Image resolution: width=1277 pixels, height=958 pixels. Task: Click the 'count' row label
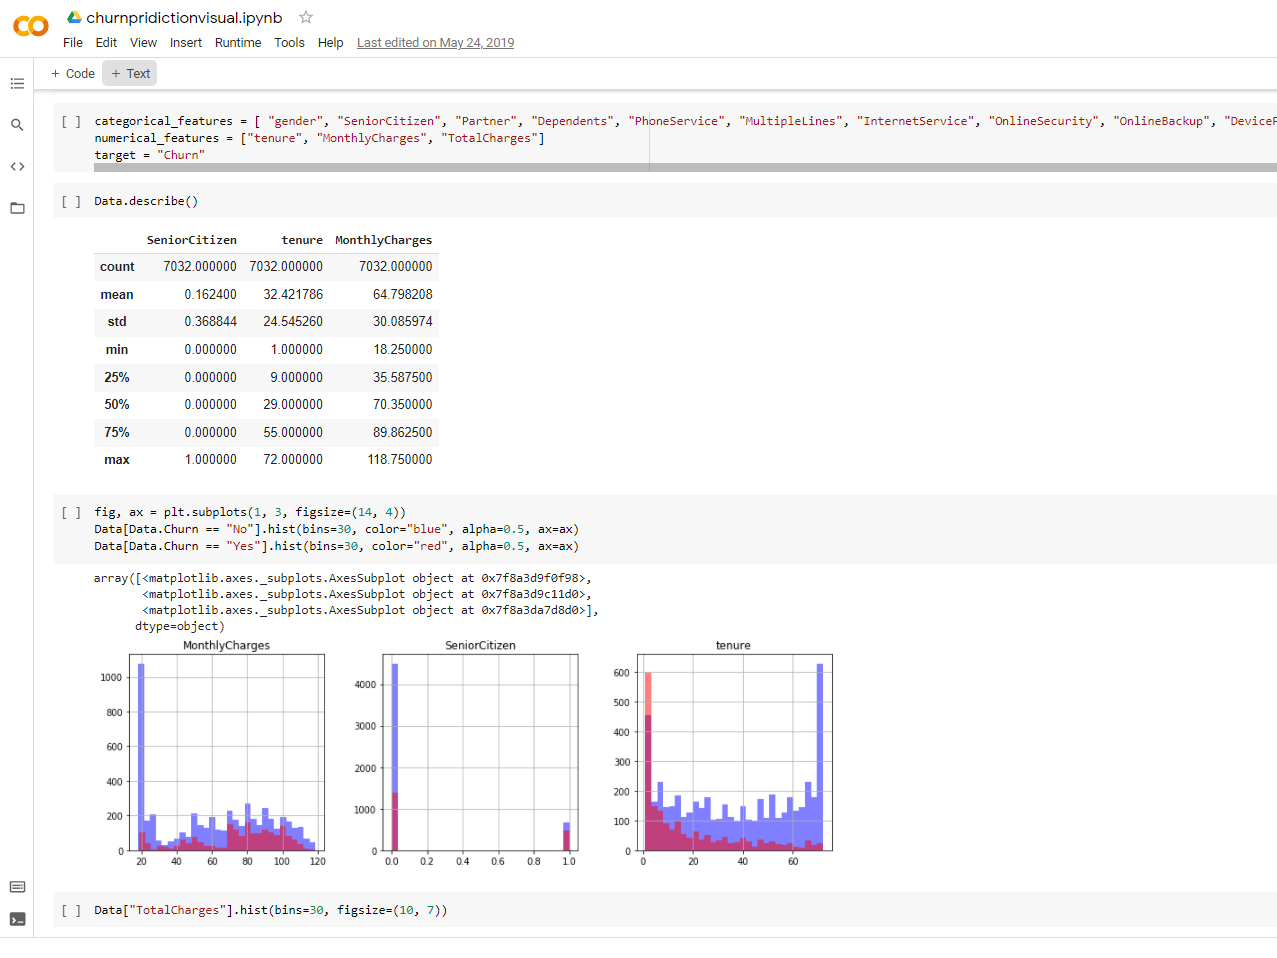(x=117, y=267)
